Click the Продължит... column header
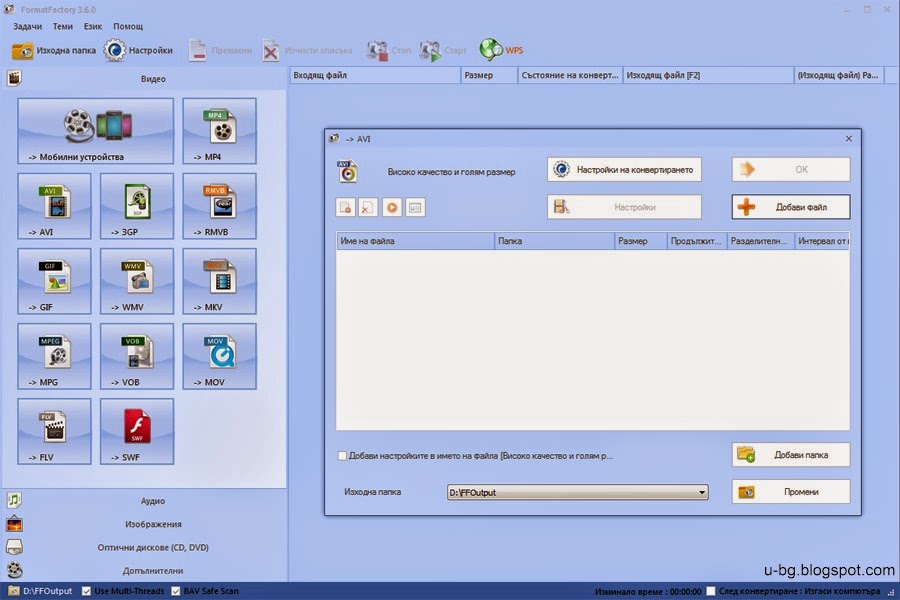 [697, 241]
